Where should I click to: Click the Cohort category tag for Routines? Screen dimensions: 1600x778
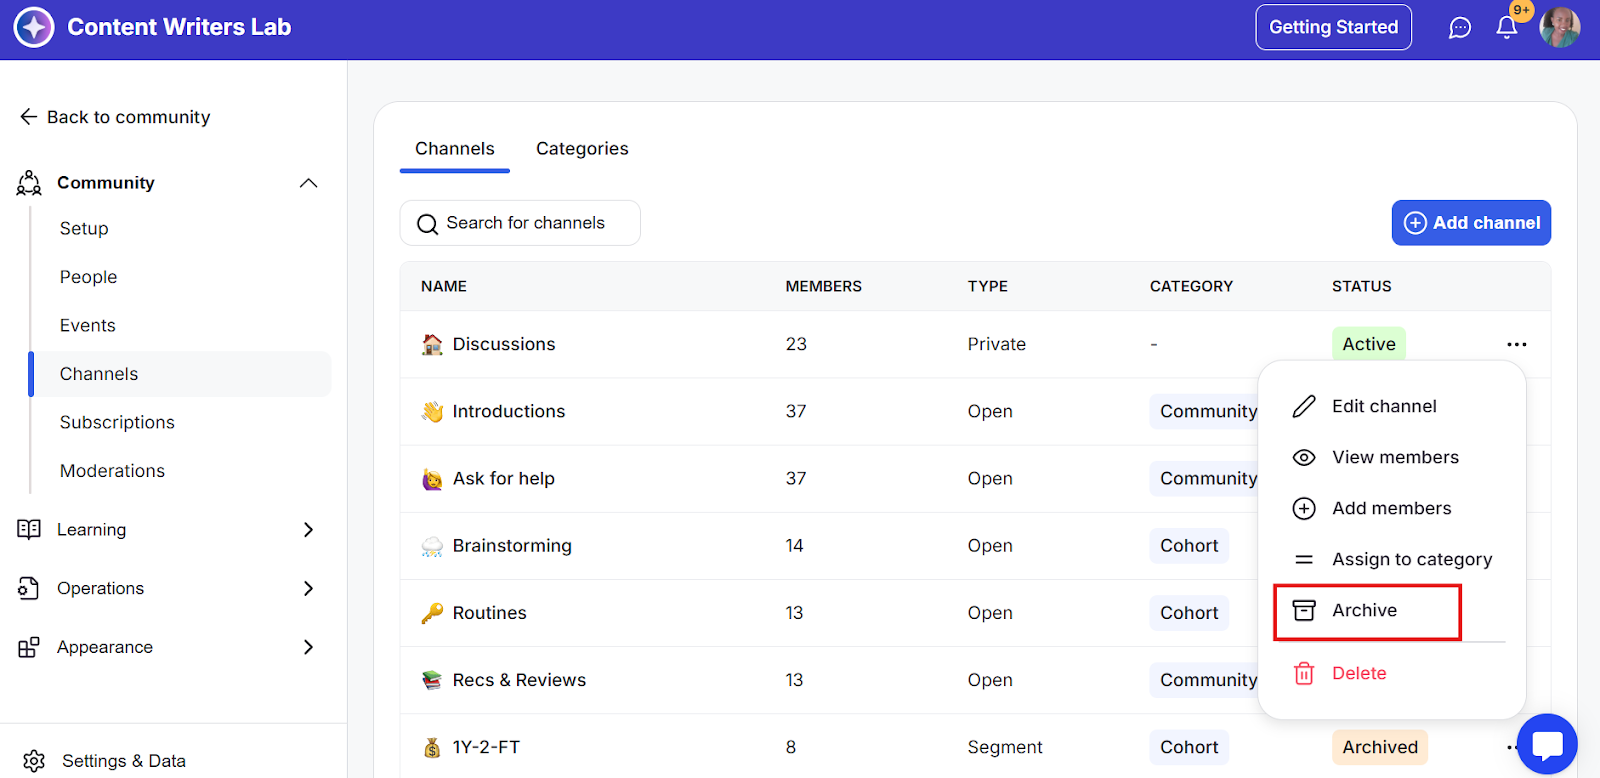1189,613
